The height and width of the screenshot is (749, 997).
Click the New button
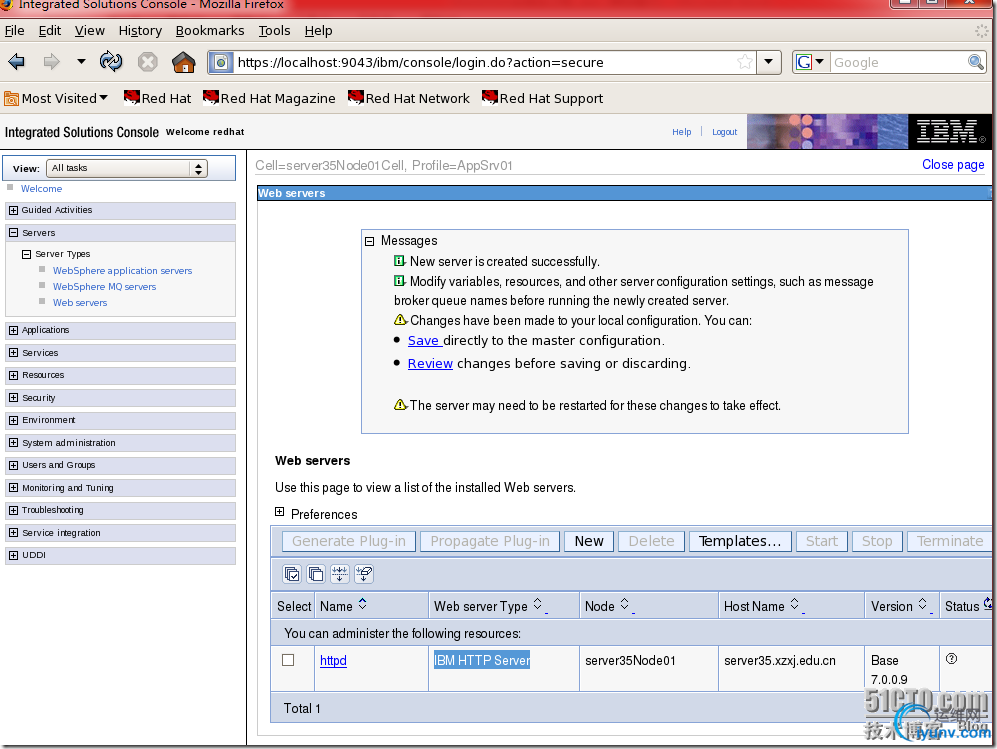point(589,541)
